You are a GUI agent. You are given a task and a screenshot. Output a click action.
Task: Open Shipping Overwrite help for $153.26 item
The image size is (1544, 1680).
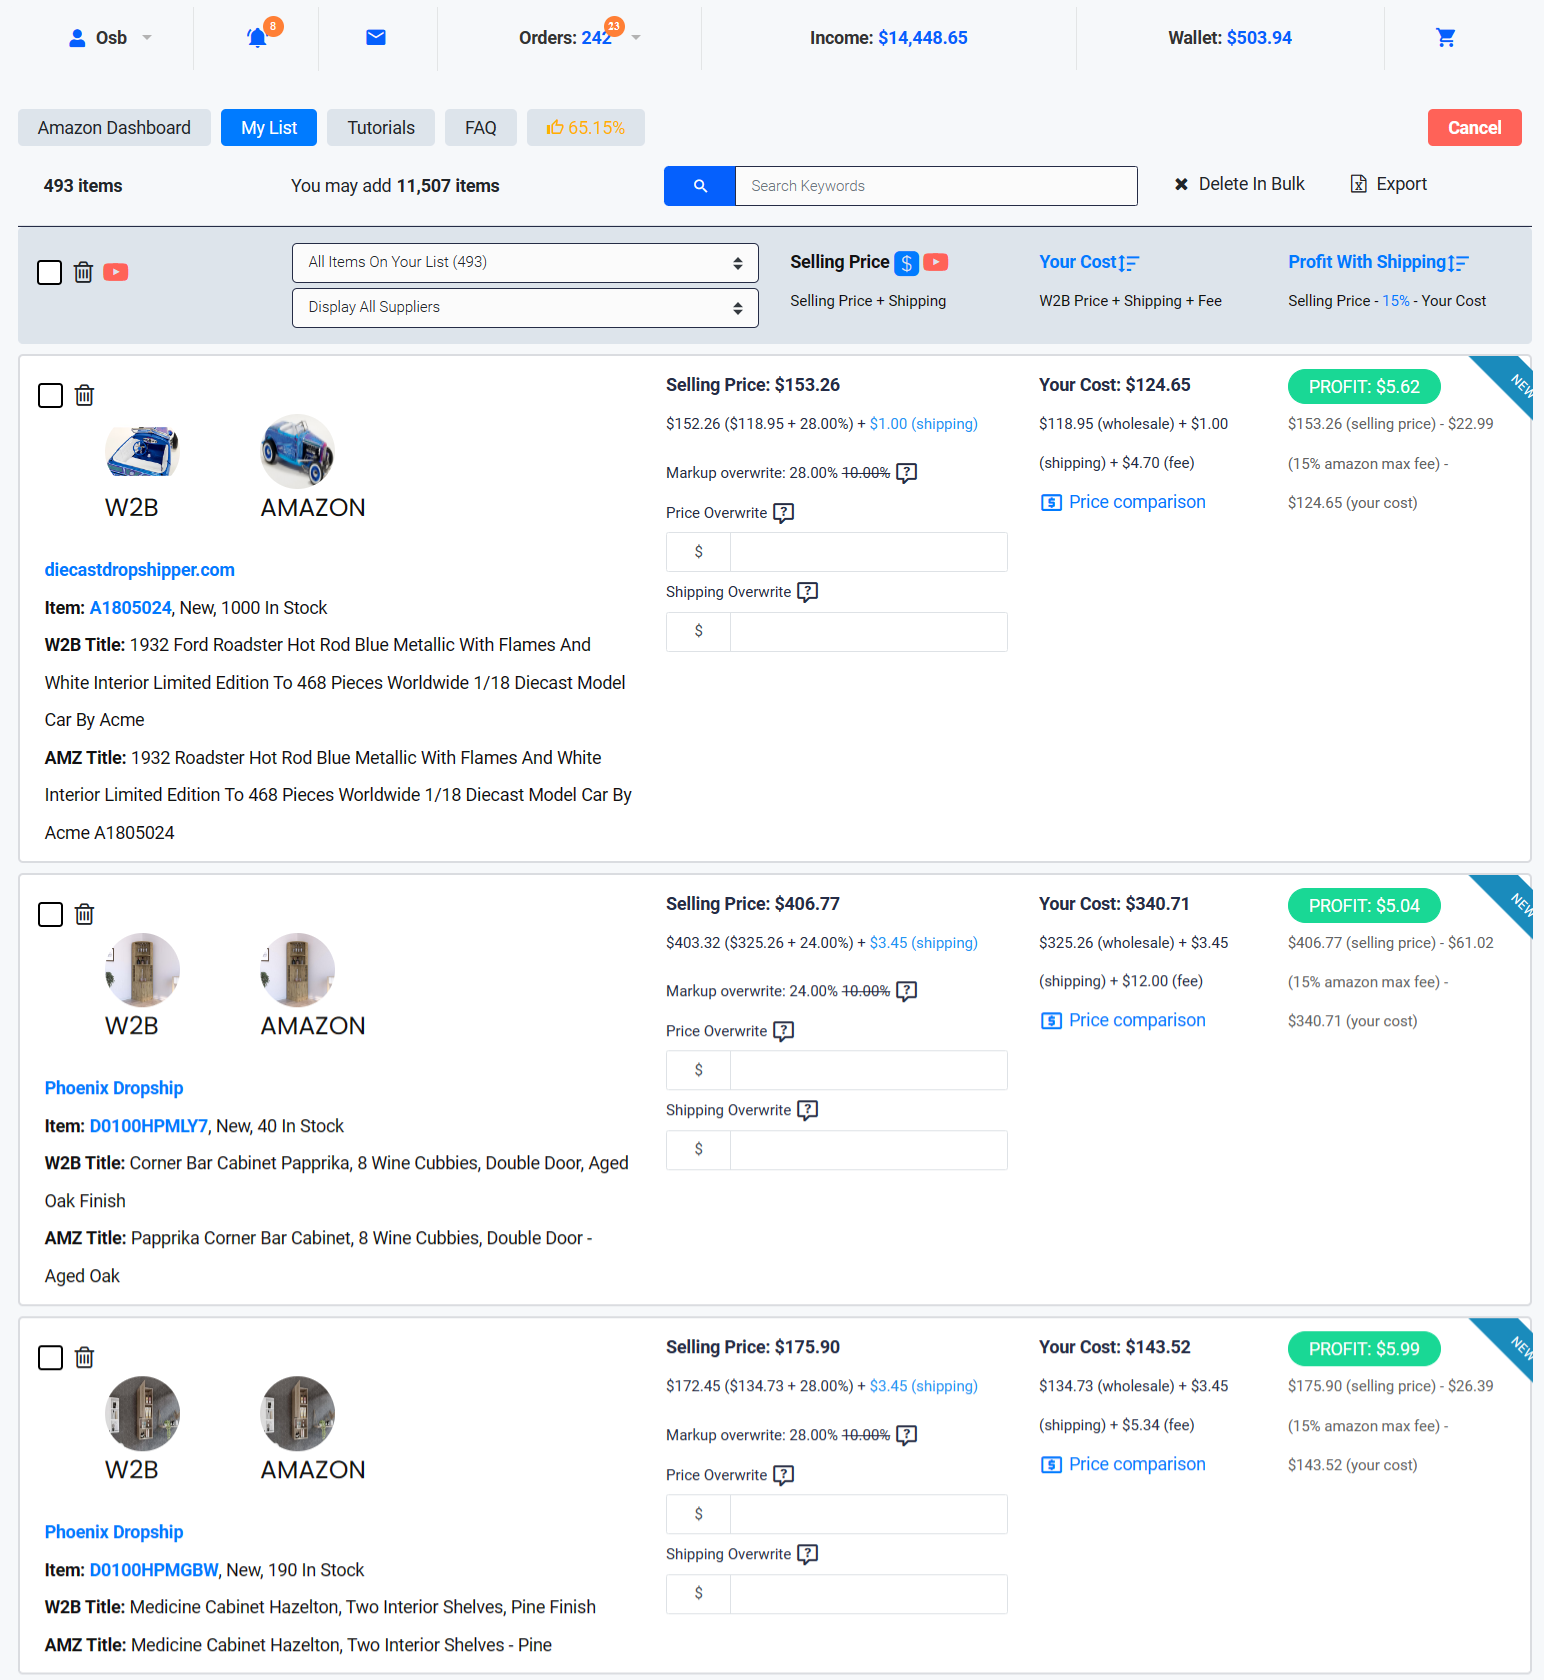(x=808, y=592)
